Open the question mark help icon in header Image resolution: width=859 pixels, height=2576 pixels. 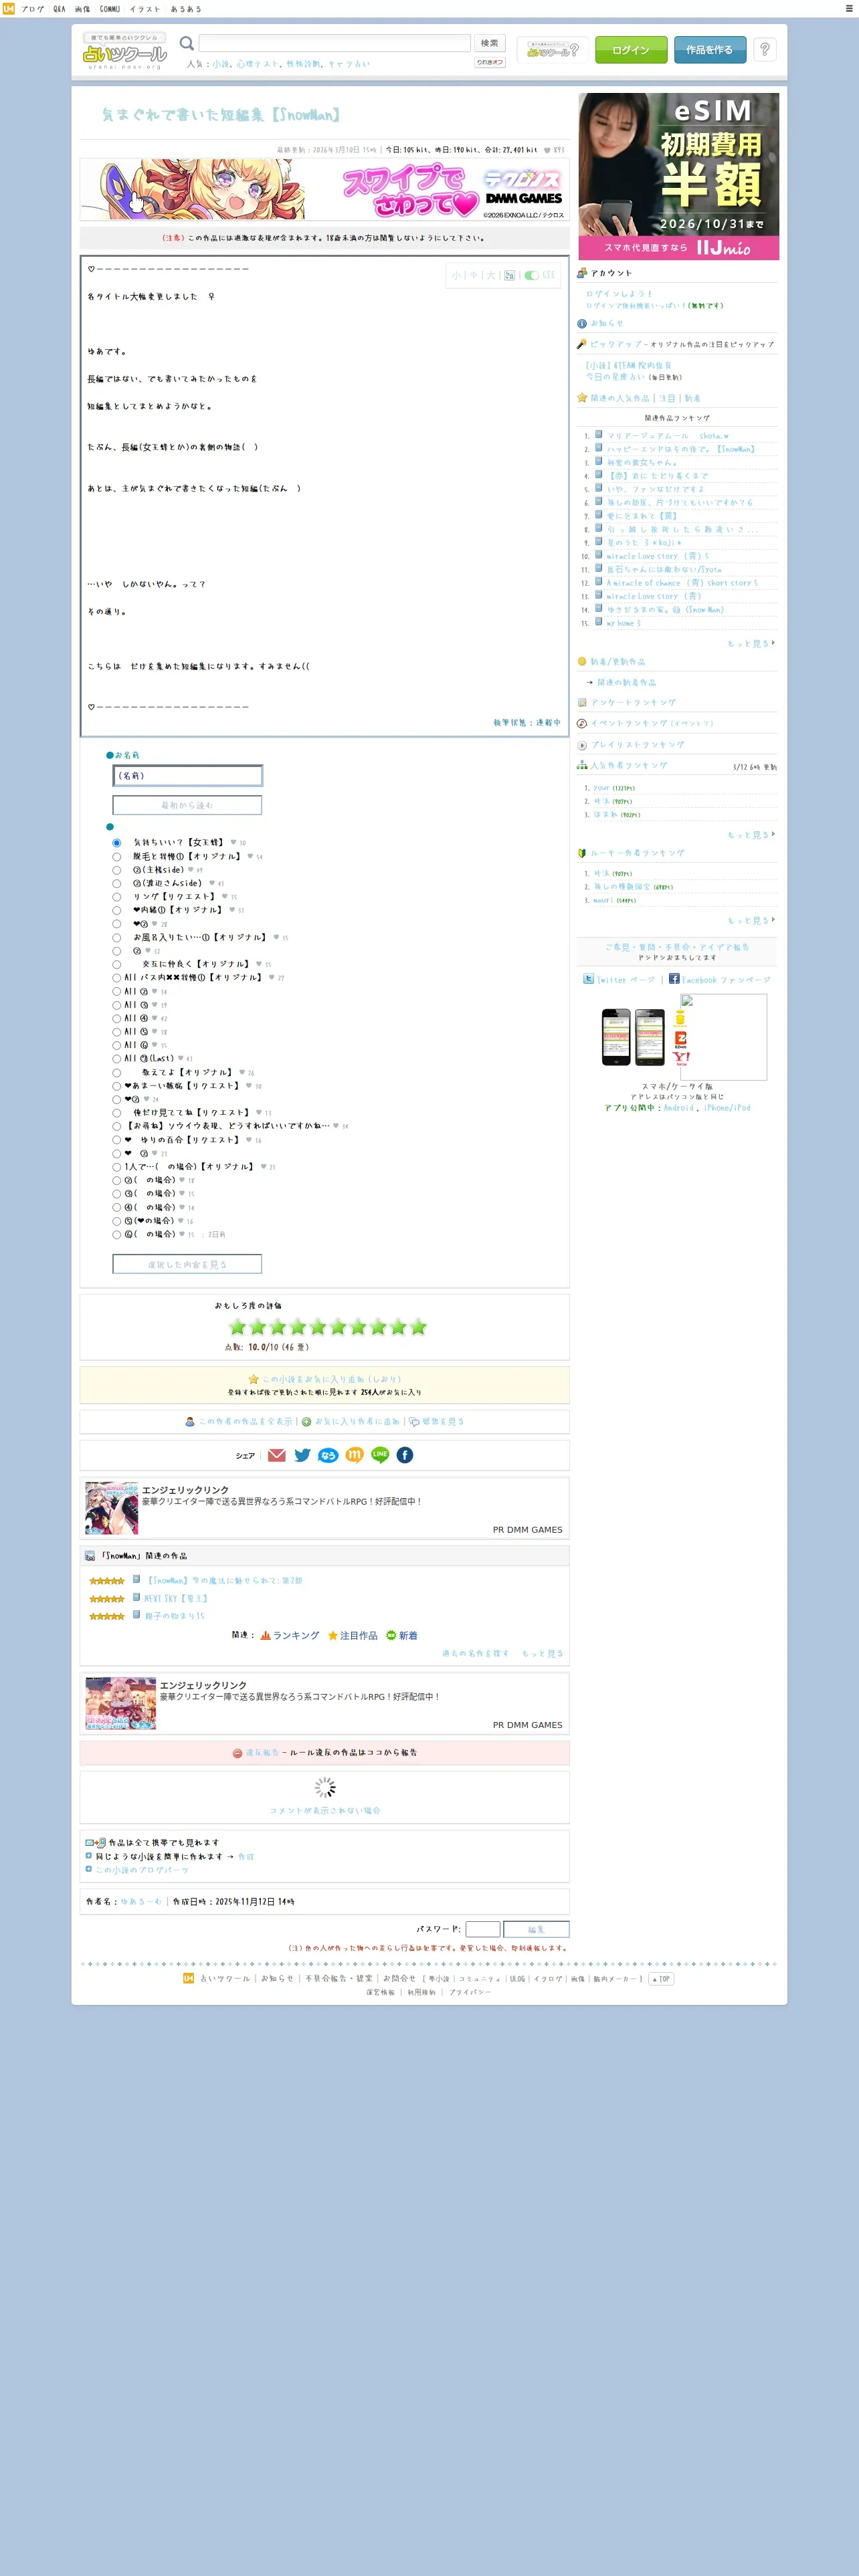coord(765,49)
